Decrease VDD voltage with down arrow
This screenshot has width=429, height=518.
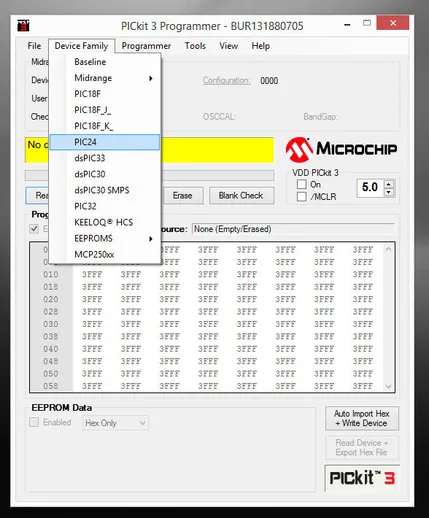(x=388, y=192)
